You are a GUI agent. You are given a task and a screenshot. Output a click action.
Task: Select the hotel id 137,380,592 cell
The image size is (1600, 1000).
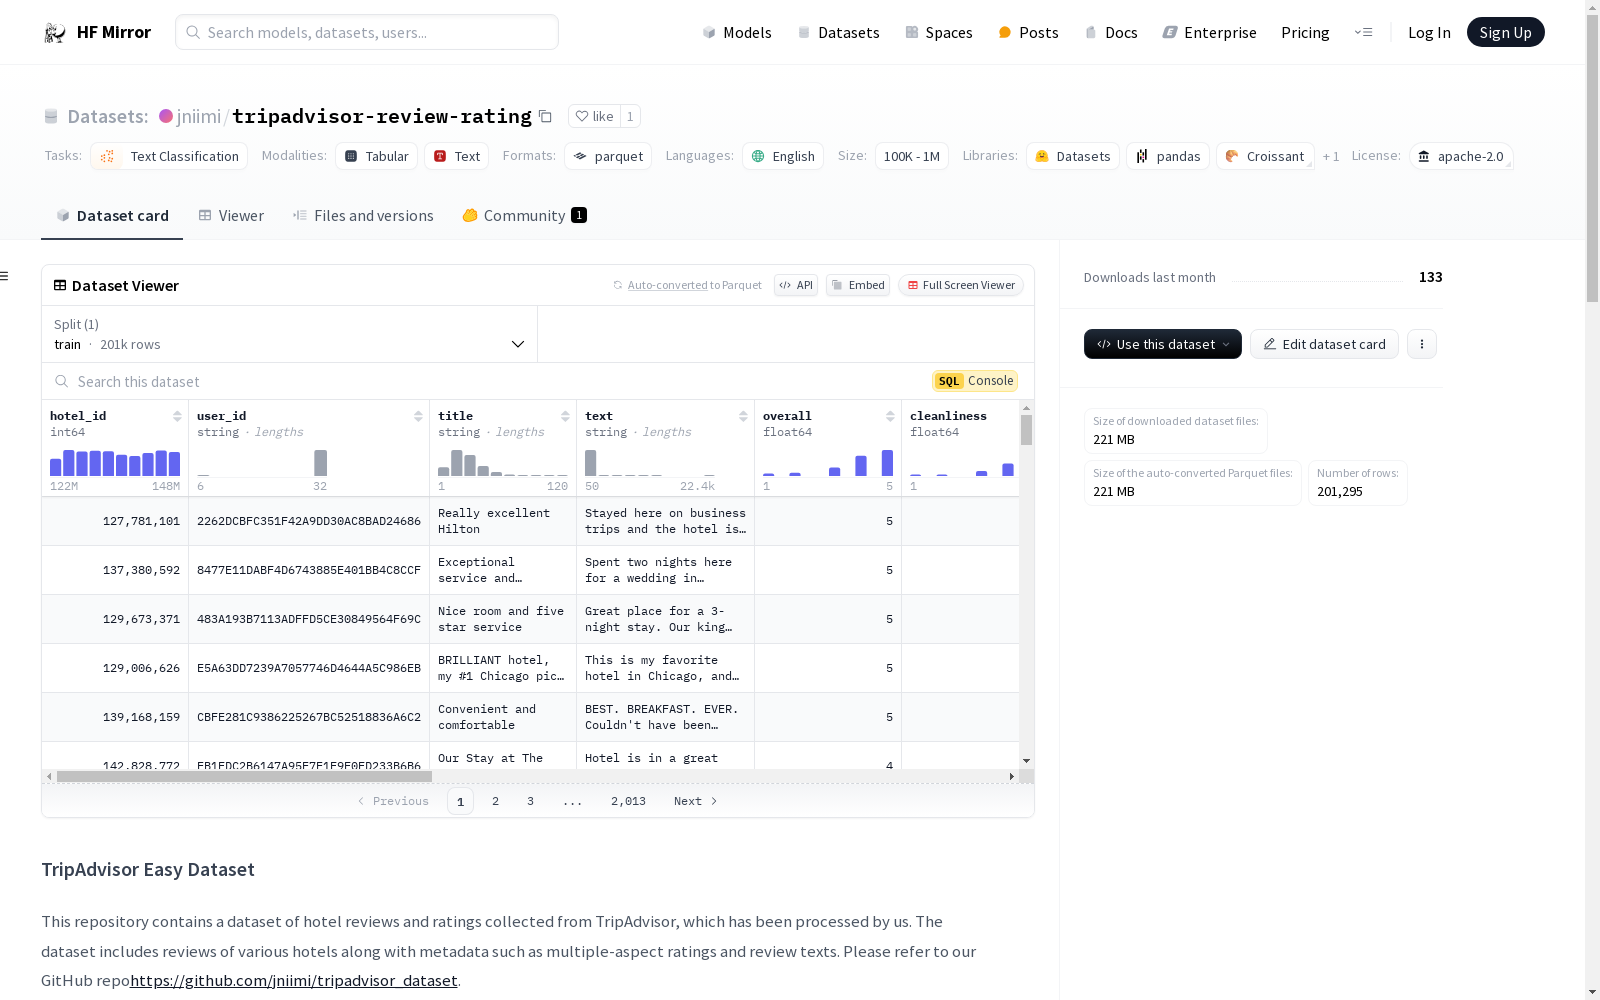pos(115,570)
